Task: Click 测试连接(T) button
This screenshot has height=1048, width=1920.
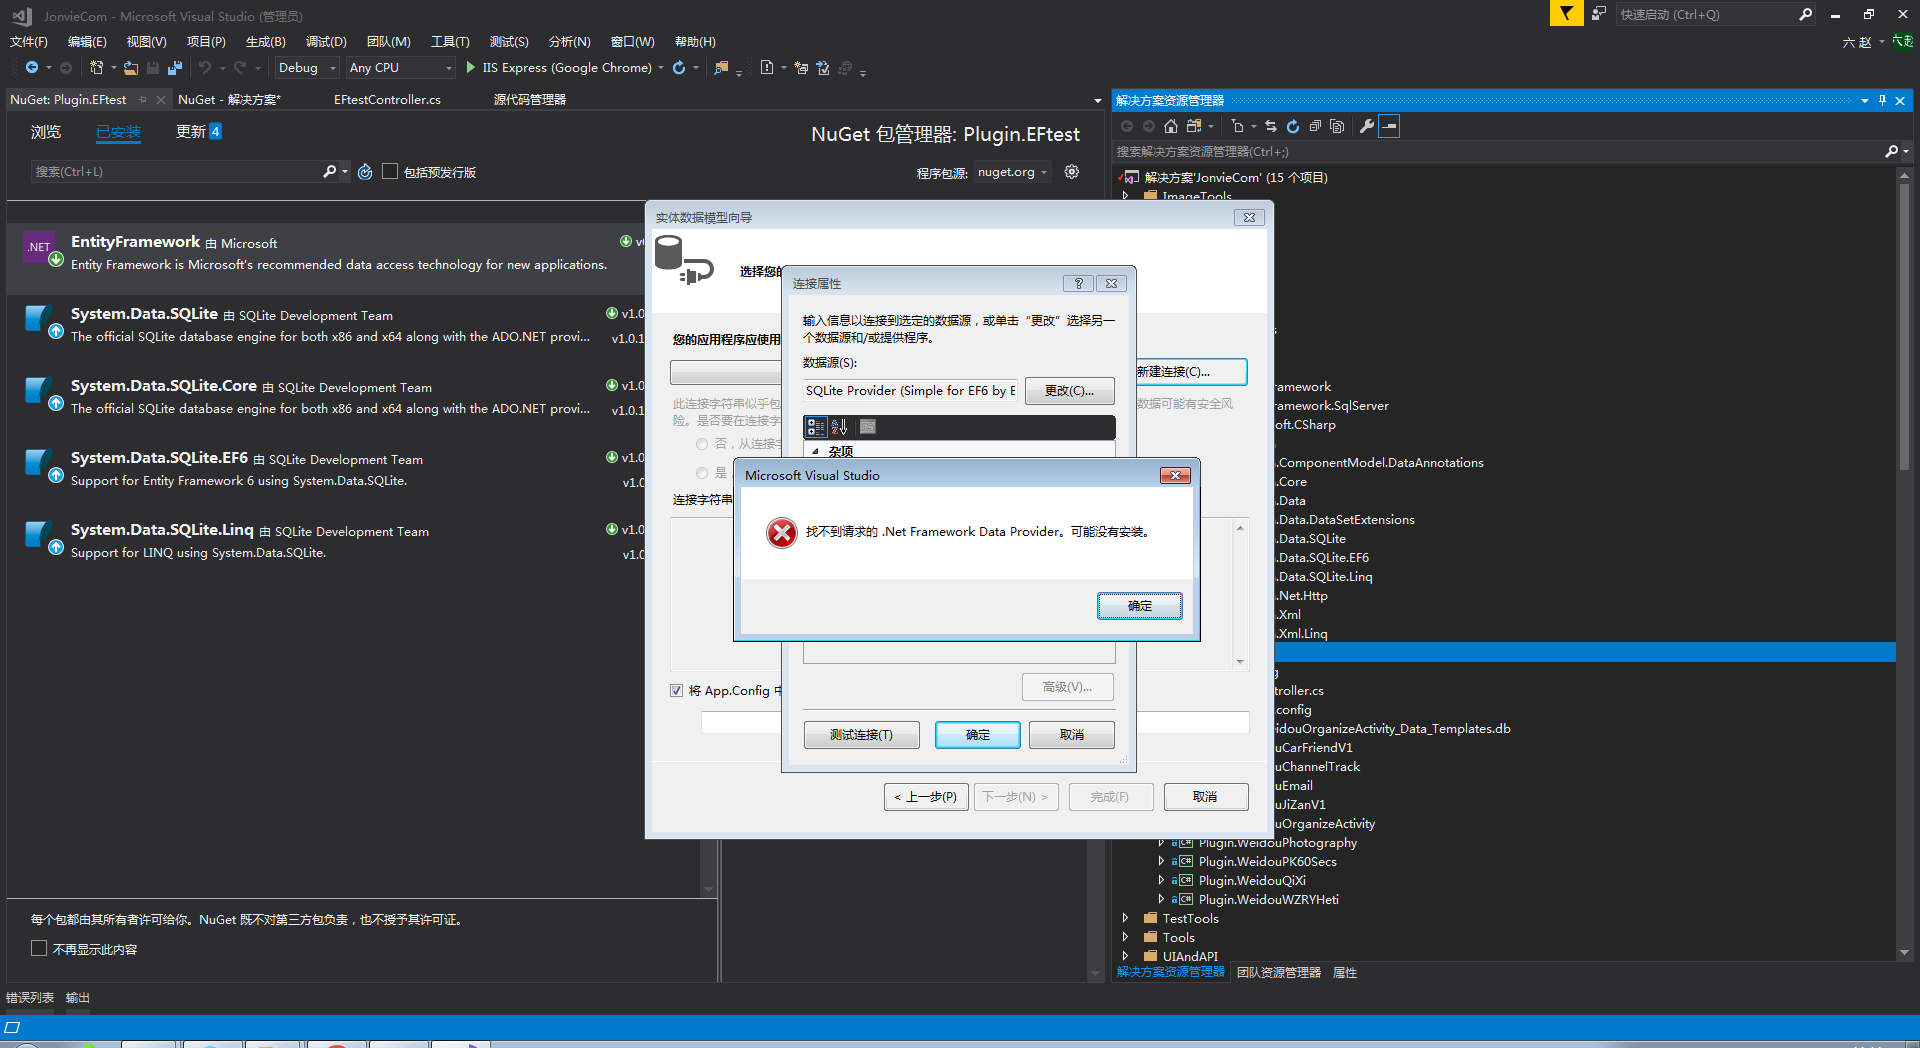Action: tap(861, 734)
